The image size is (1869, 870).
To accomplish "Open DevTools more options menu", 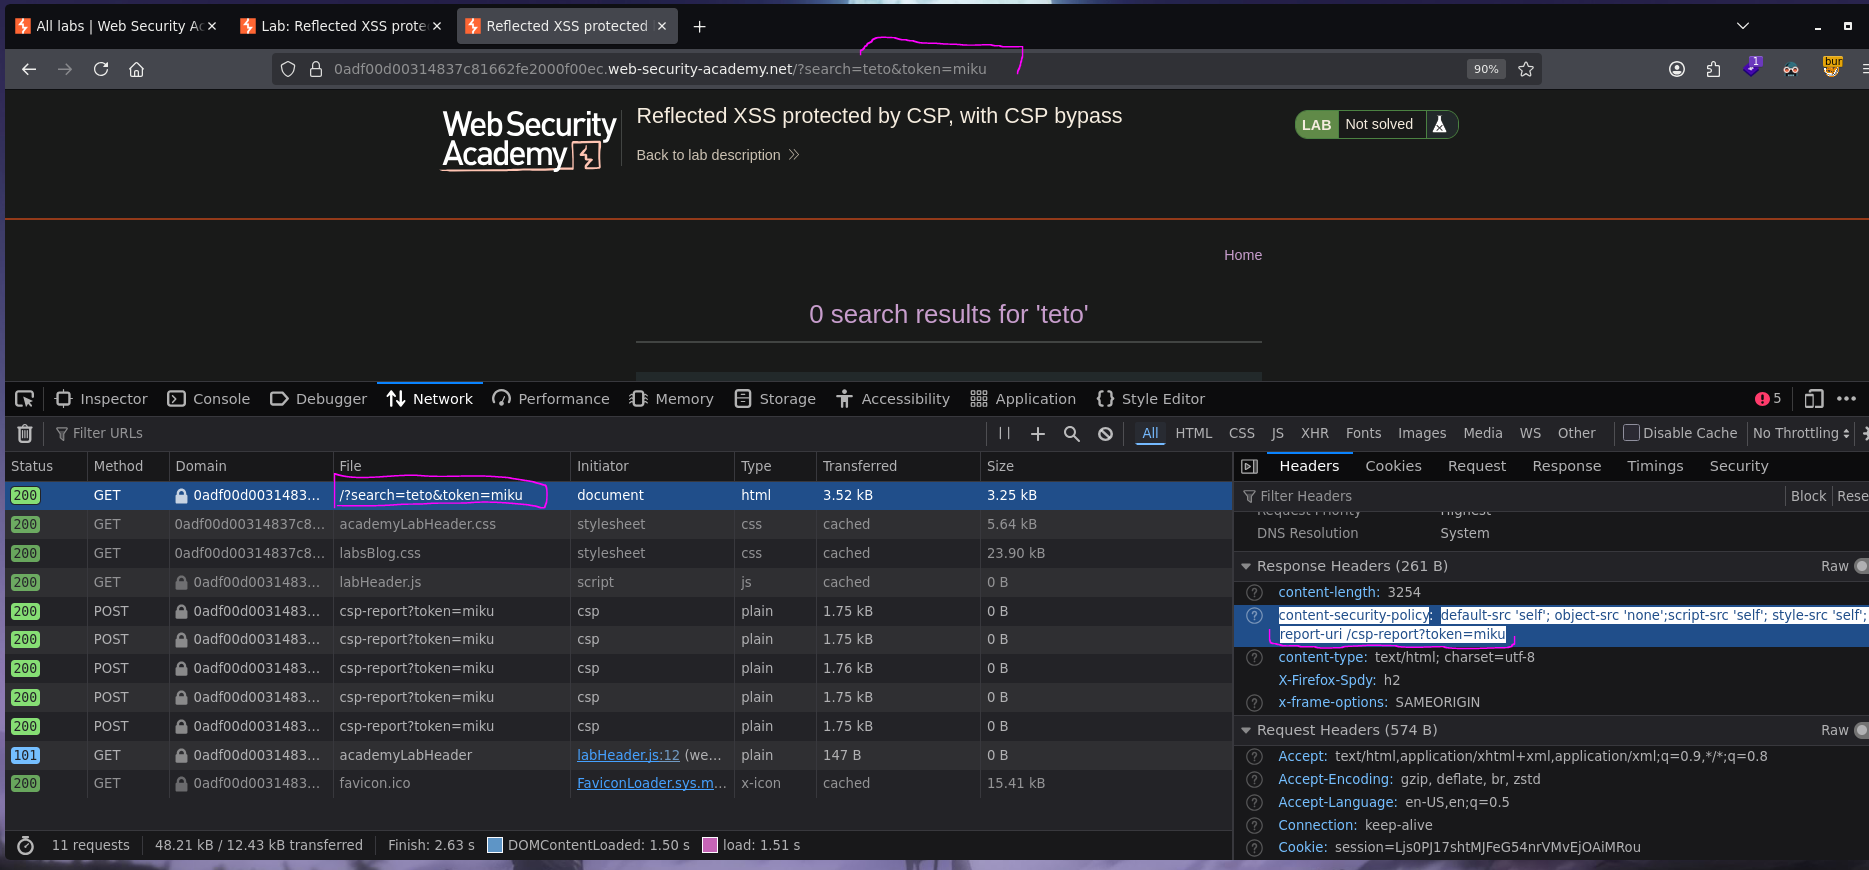I will (1847, 399).
